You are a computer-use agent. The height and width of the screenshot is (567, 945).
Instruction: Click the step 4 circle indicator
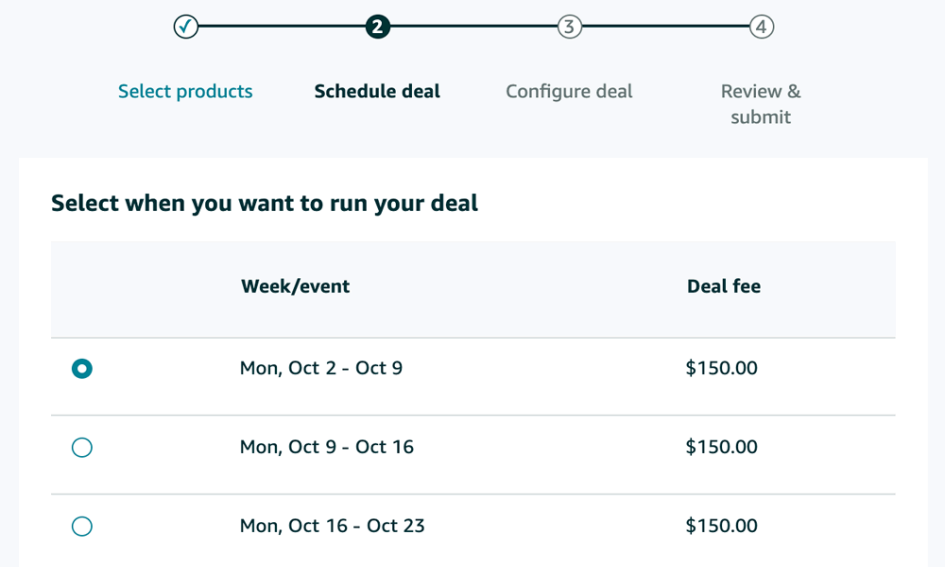[x=761, y=27]
